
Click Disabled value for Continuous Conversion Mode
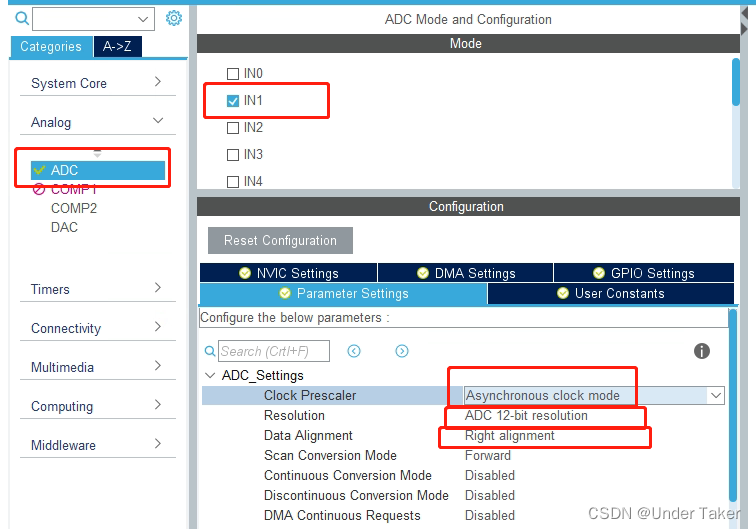490,475
